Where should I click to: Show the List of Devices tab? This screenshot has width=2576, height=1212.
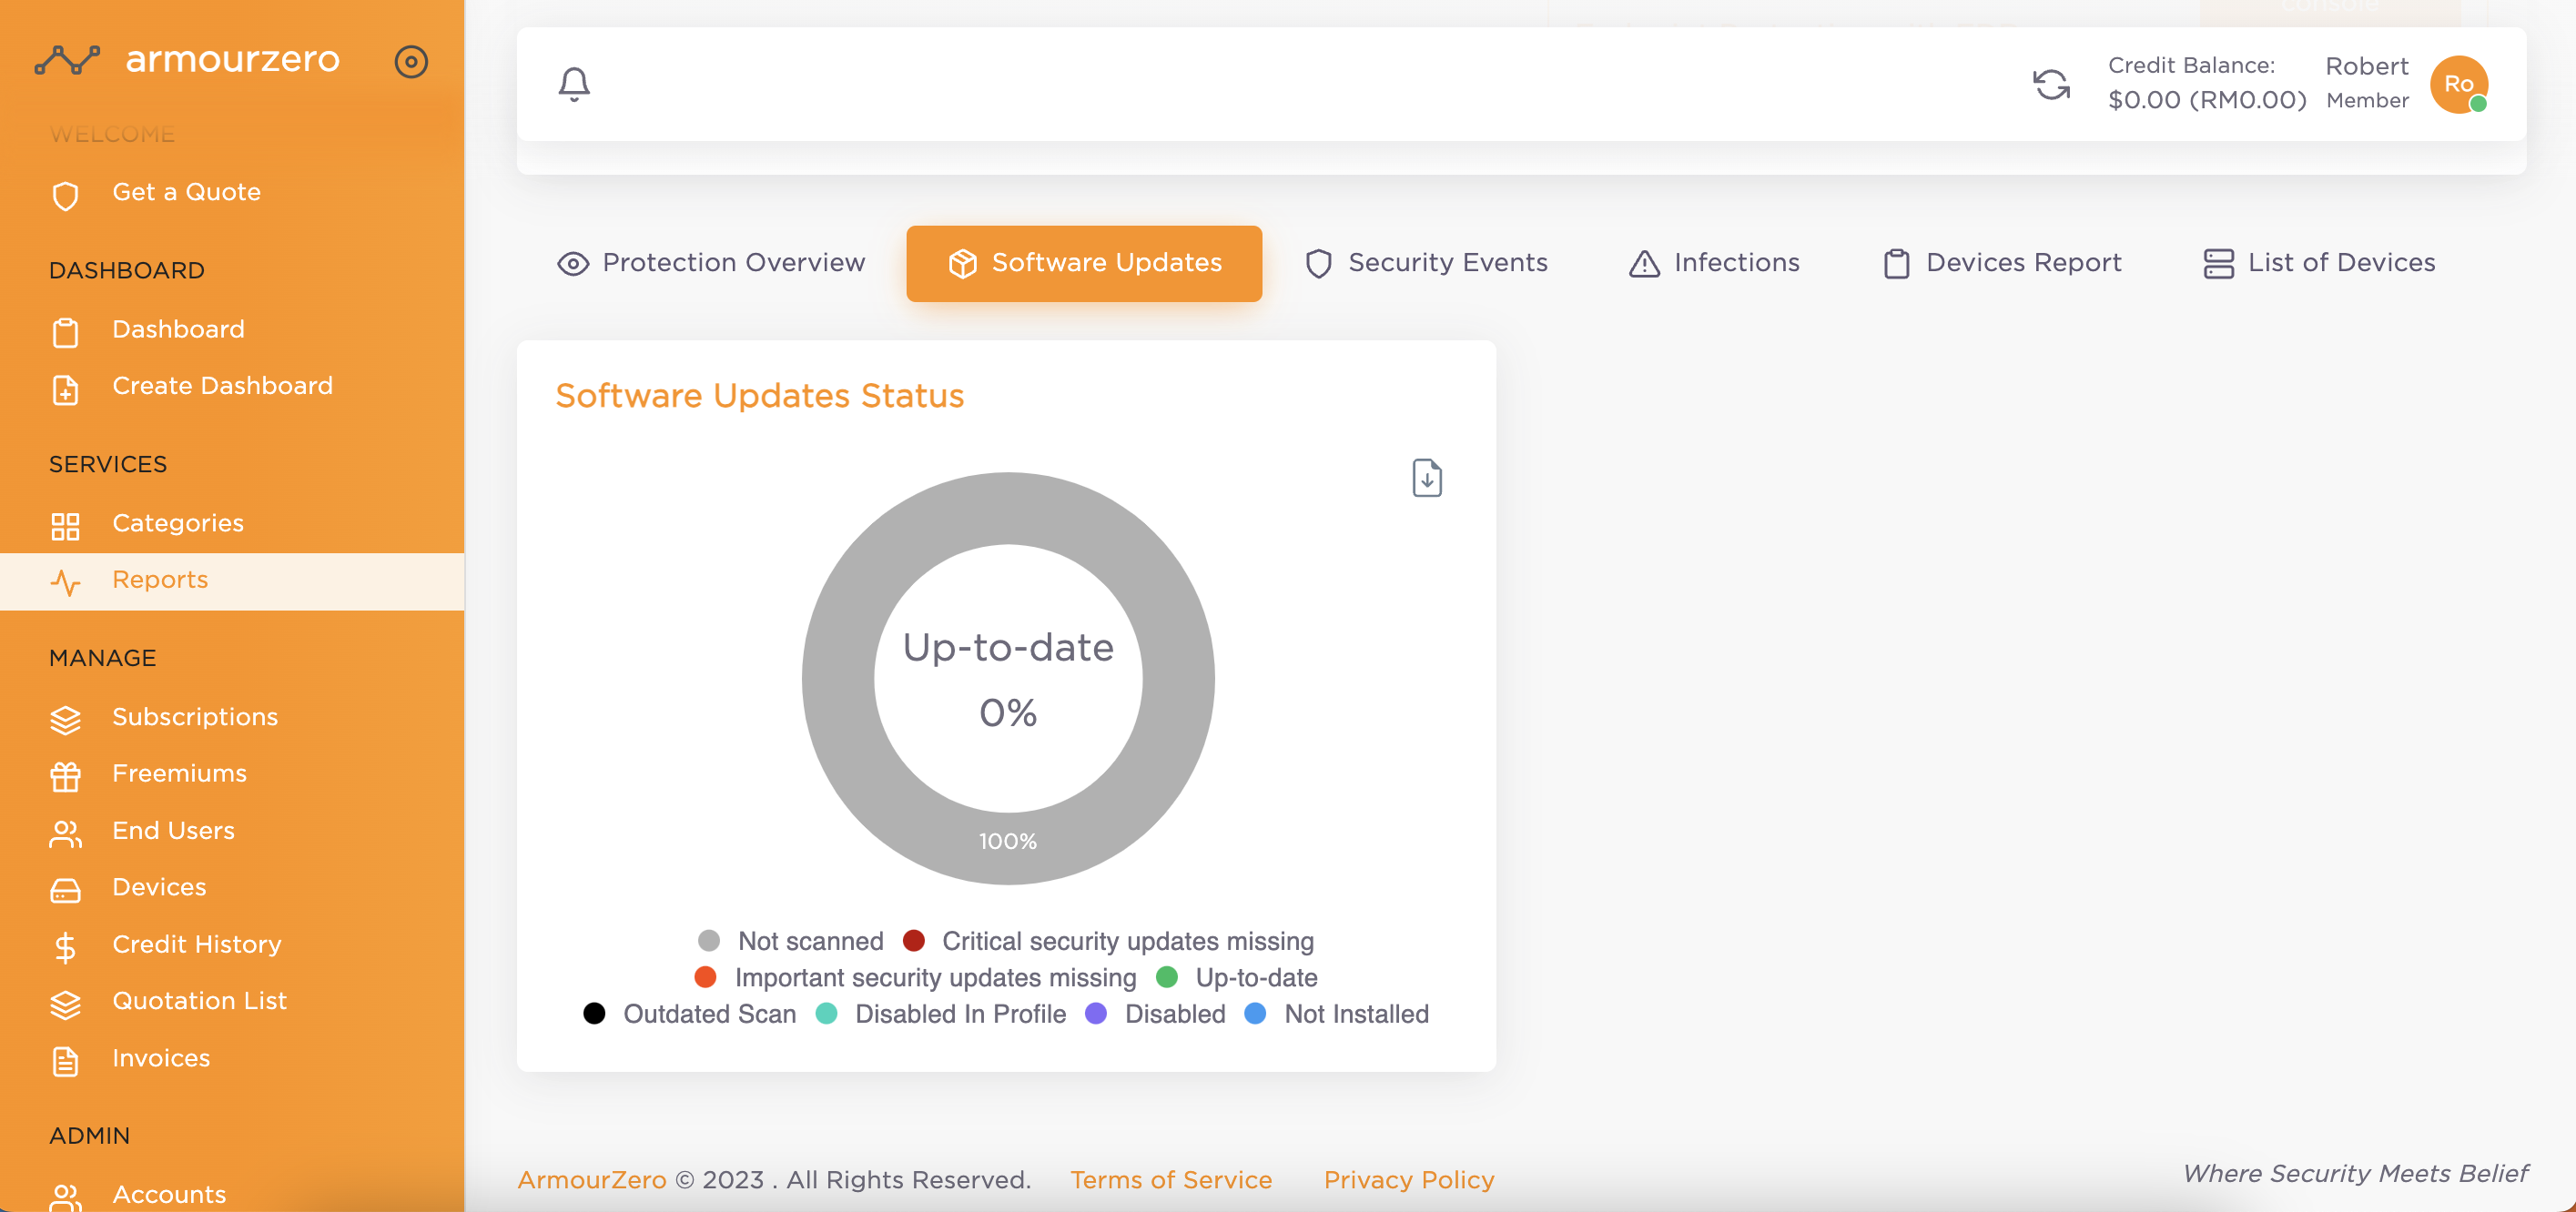tap(2319, 263)
